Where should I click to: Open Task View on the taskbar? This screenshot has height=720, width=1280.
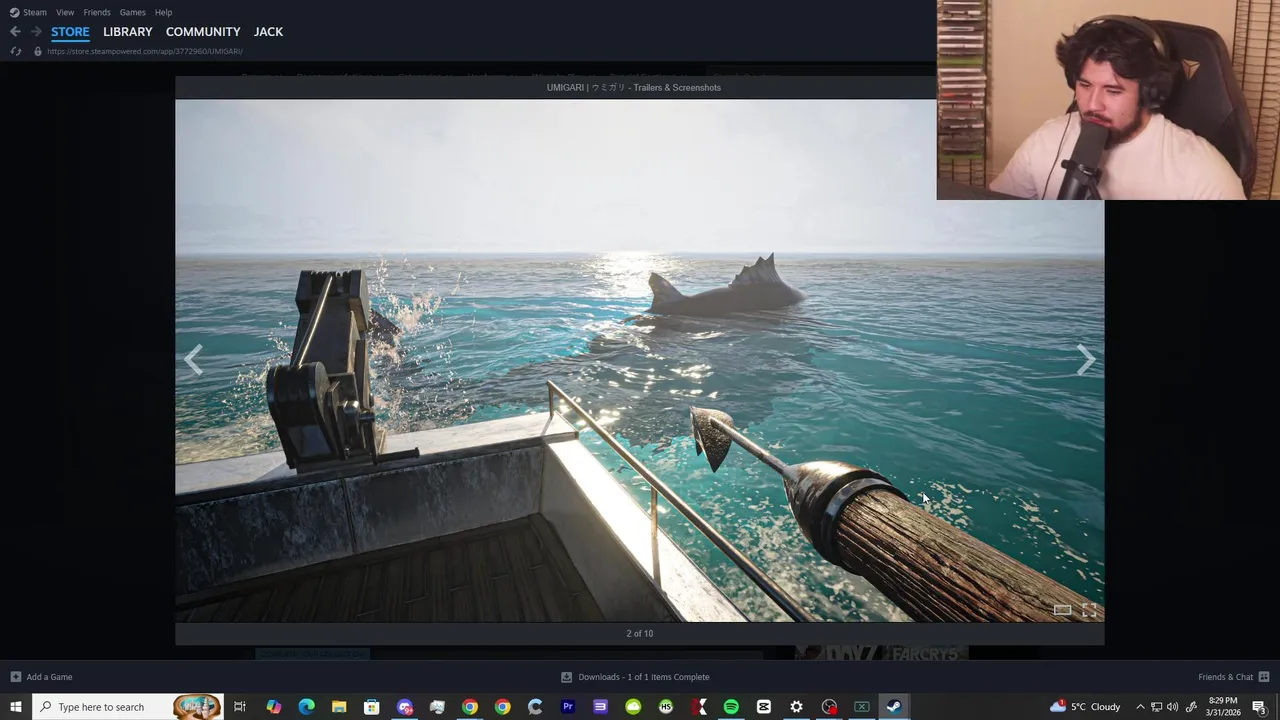240,707
